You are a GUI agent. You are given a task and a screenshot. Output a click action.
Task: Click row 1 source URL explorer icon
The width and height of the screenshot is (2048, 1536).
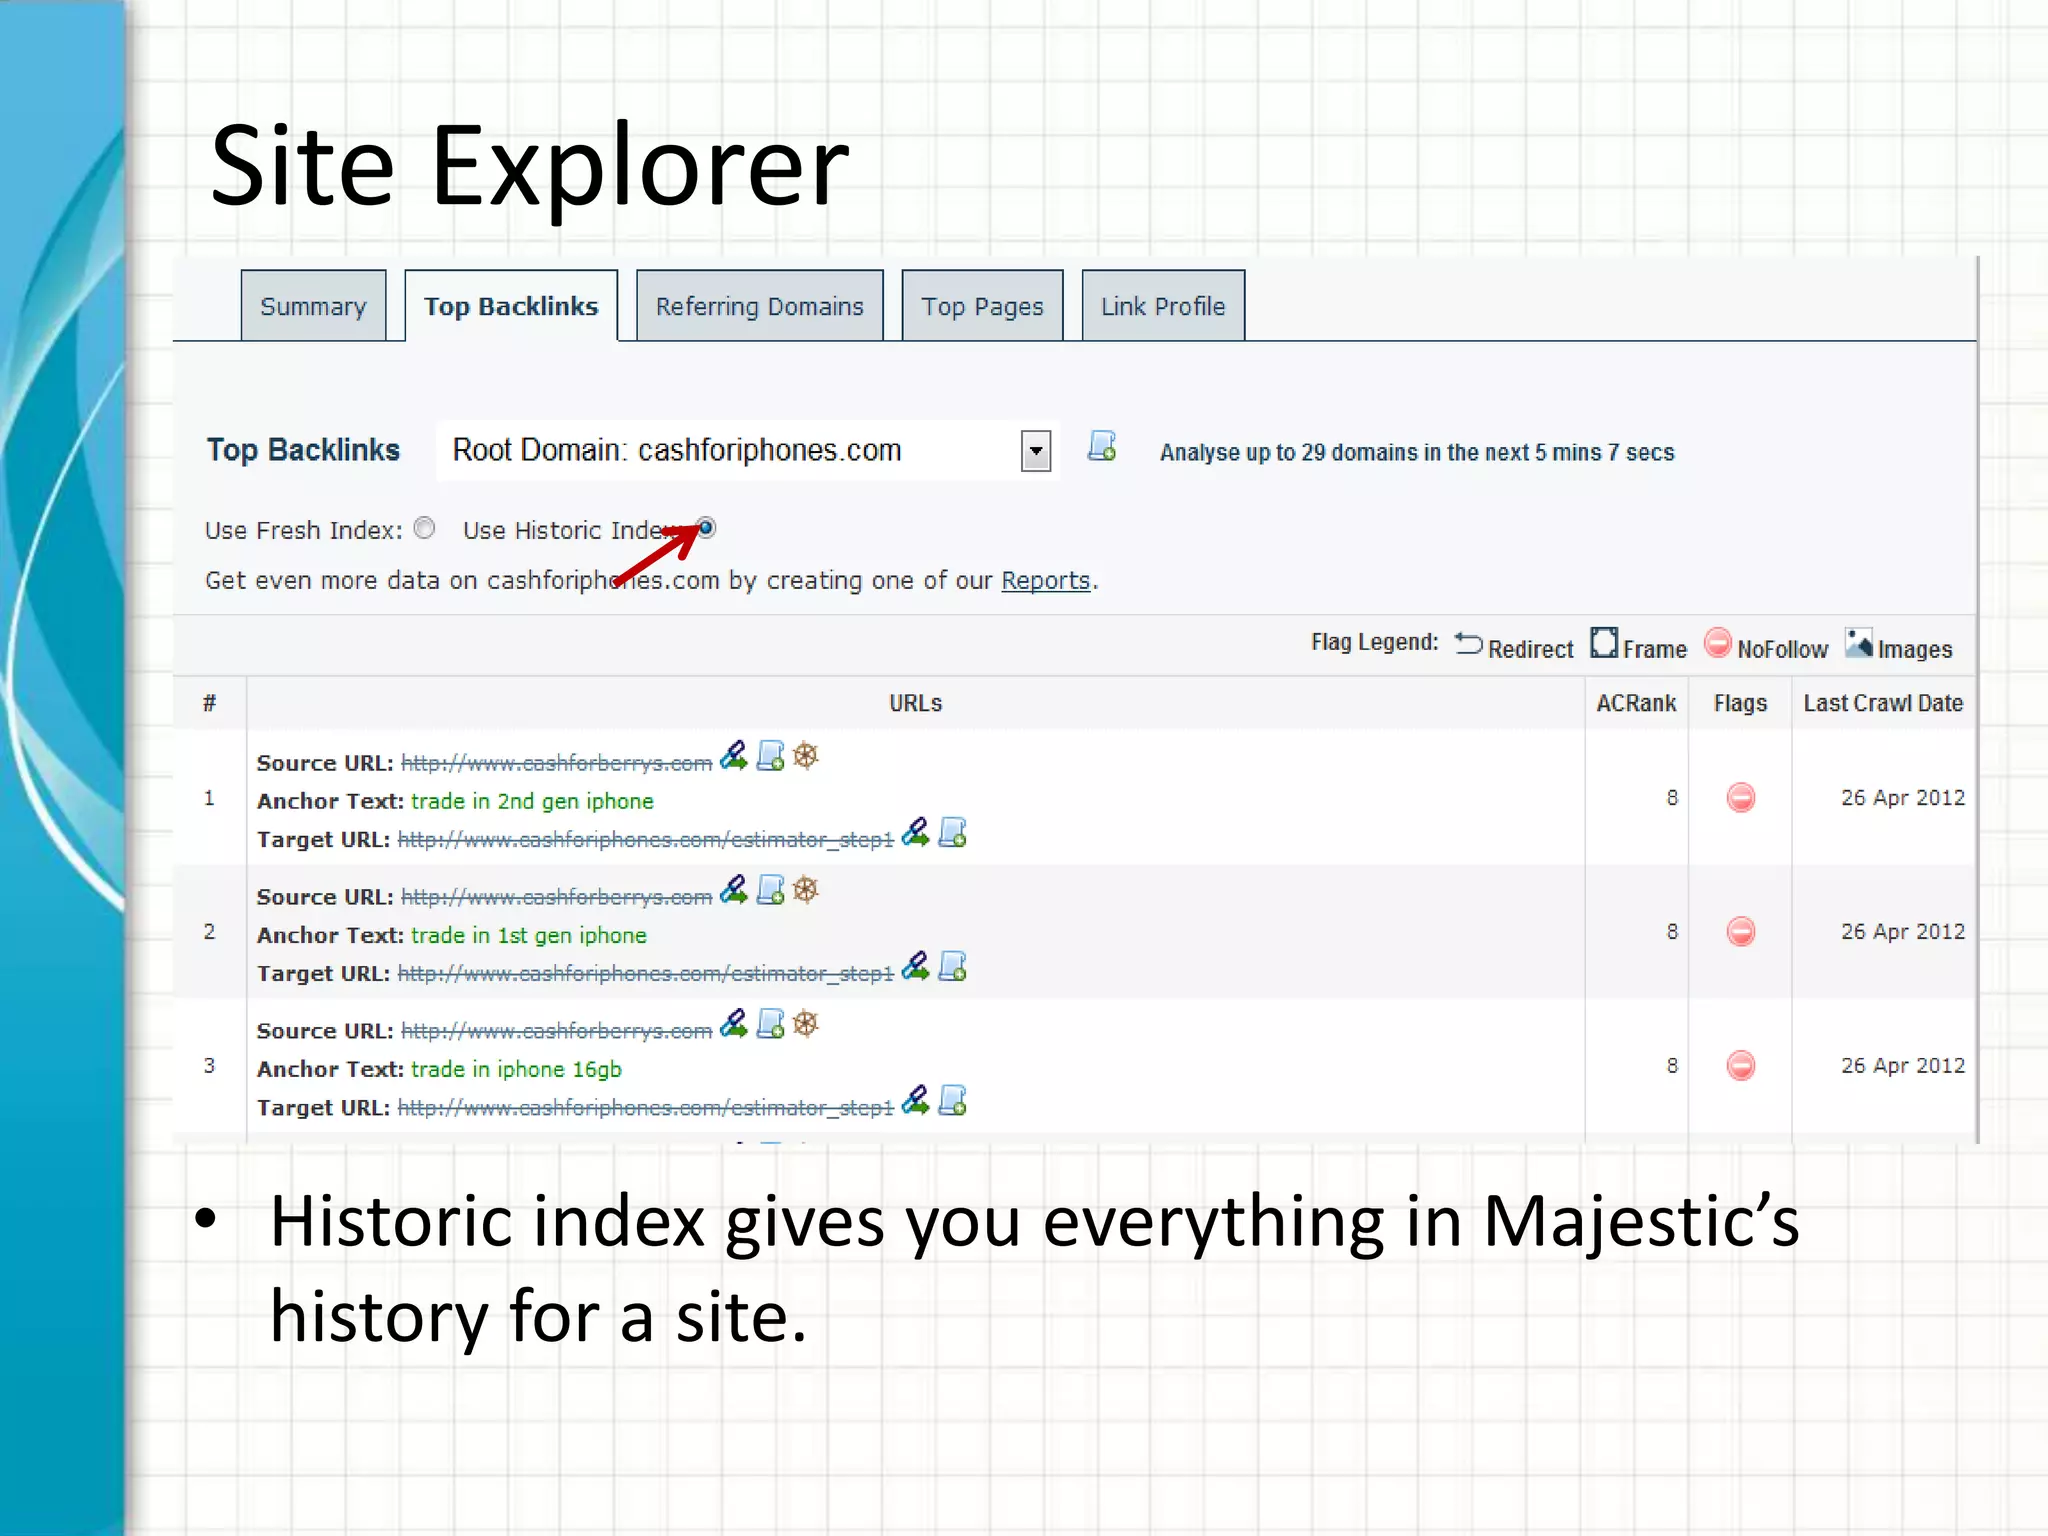[734, 755]
